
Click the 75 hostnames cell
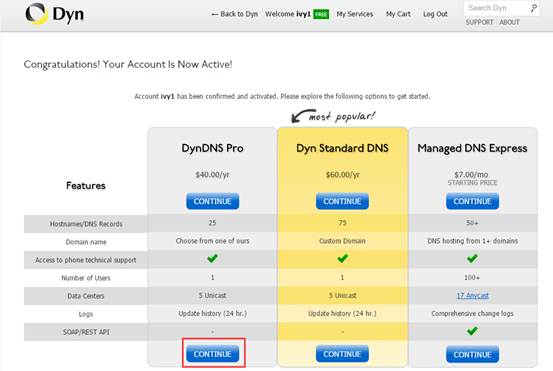pos(342,223)
